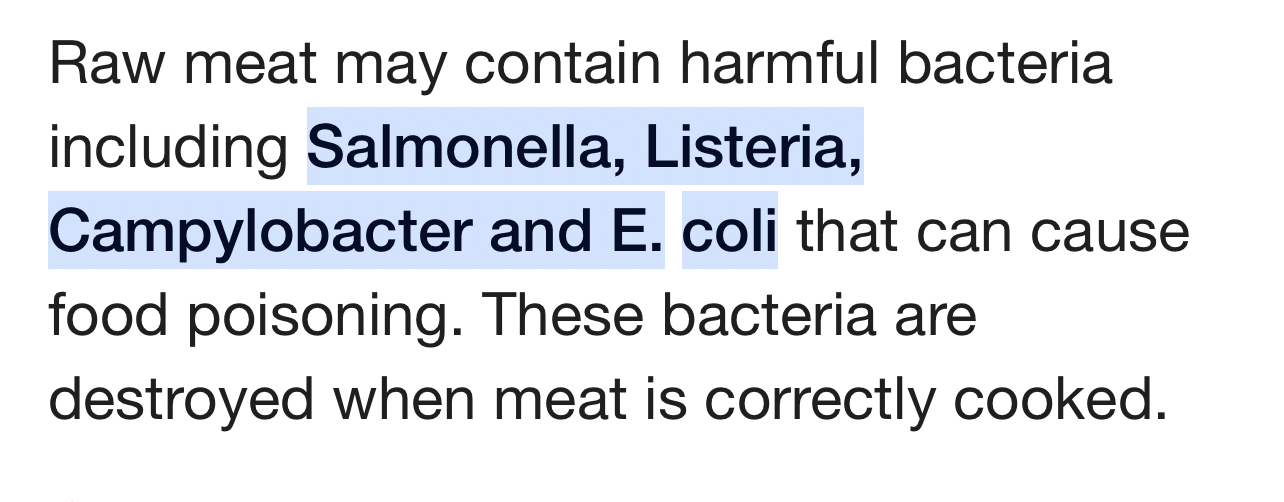Image resolution: width=1284 pixels, height=502 pixels.
Task: Place cursor on the word harmful
Action: point(778,63)
